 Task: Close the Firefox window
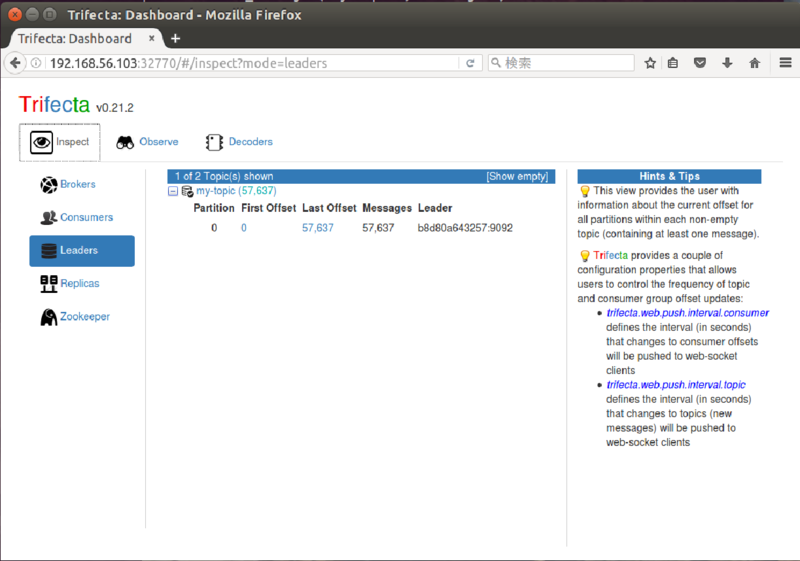15,15
